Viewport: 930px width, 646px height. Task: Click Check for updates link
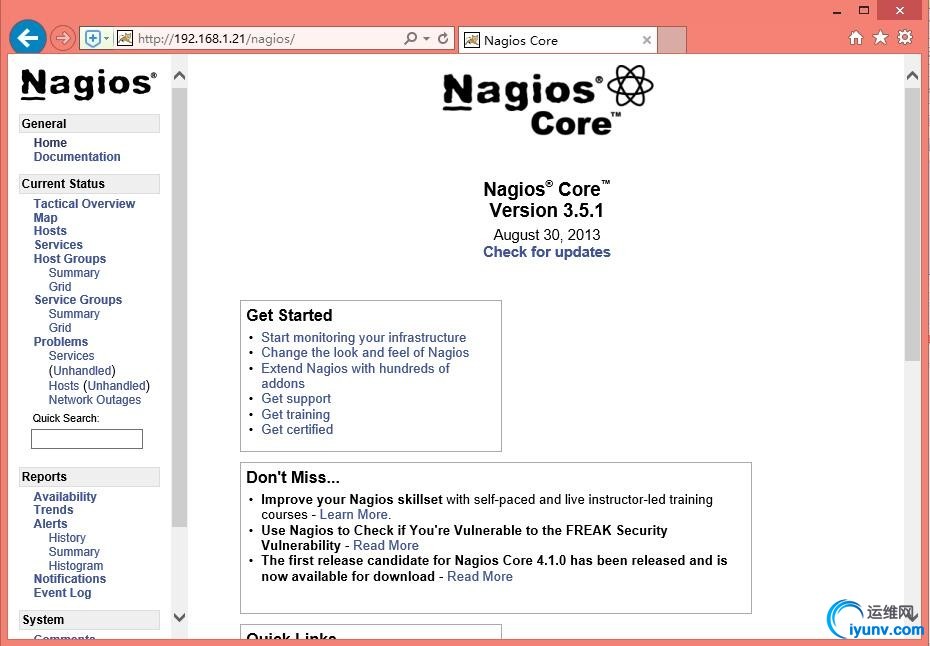pos(546,252)
